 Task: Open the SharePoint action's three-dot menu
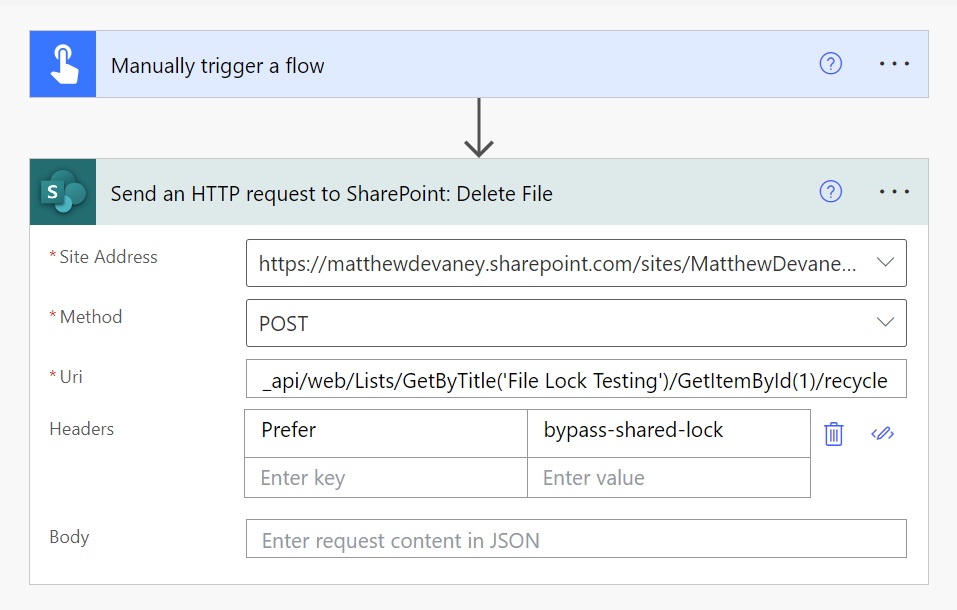pyautogui.click(x=894, y=192)
